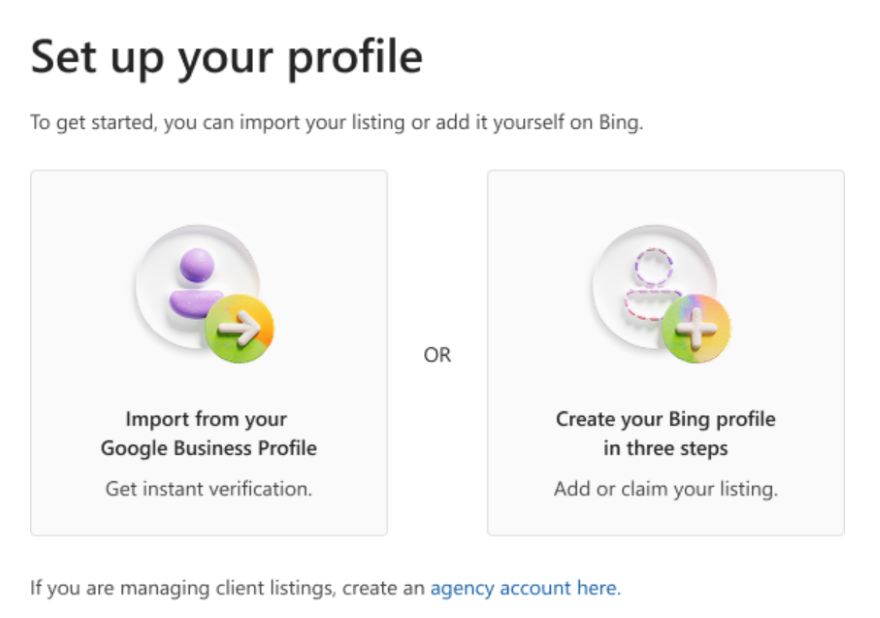Click "Get instant verification." subtitle

pos(208,489)
